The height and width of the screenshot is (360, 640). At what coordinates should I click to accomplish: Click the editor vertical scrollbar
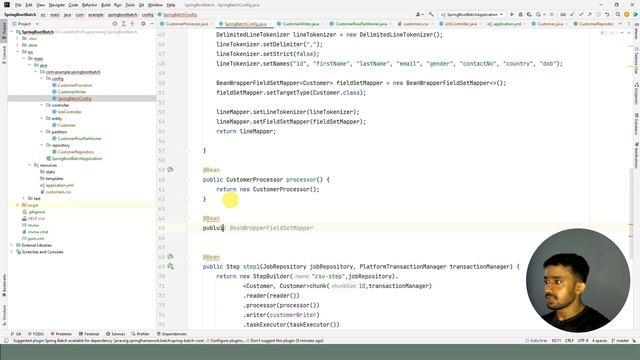631,213
